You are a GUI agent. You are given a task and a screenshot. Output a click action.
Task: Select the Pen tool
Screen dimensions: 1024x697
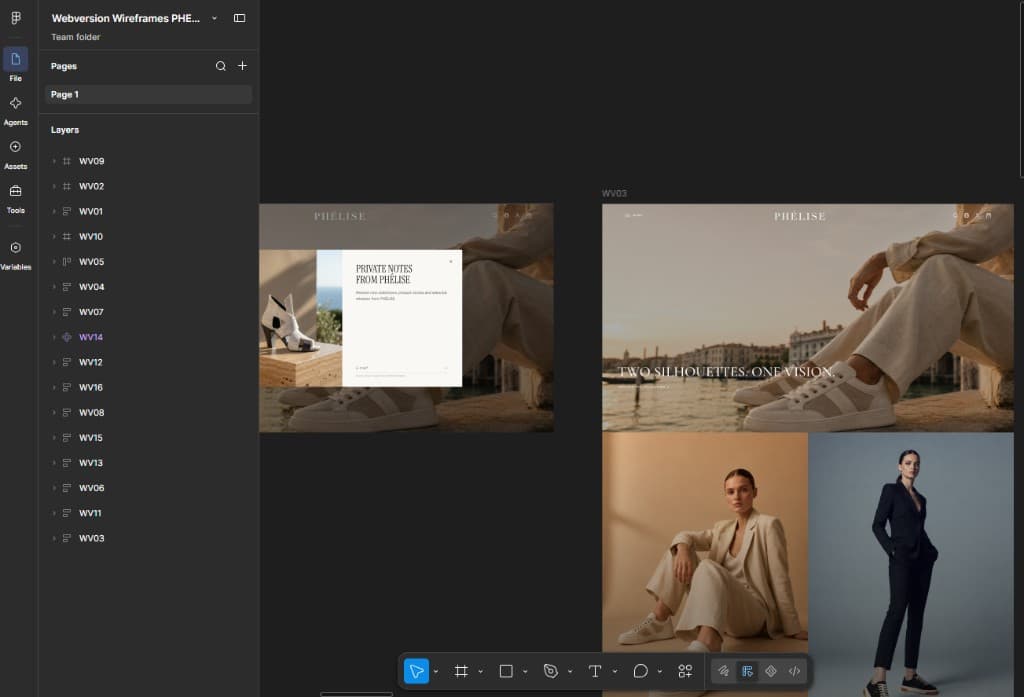point(551,671)
